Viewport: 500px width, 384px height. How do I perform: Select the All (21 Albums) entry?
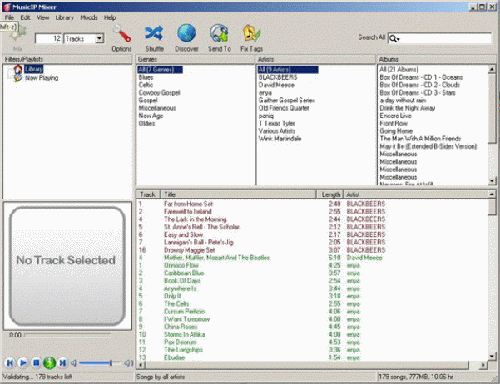(399, 69)
